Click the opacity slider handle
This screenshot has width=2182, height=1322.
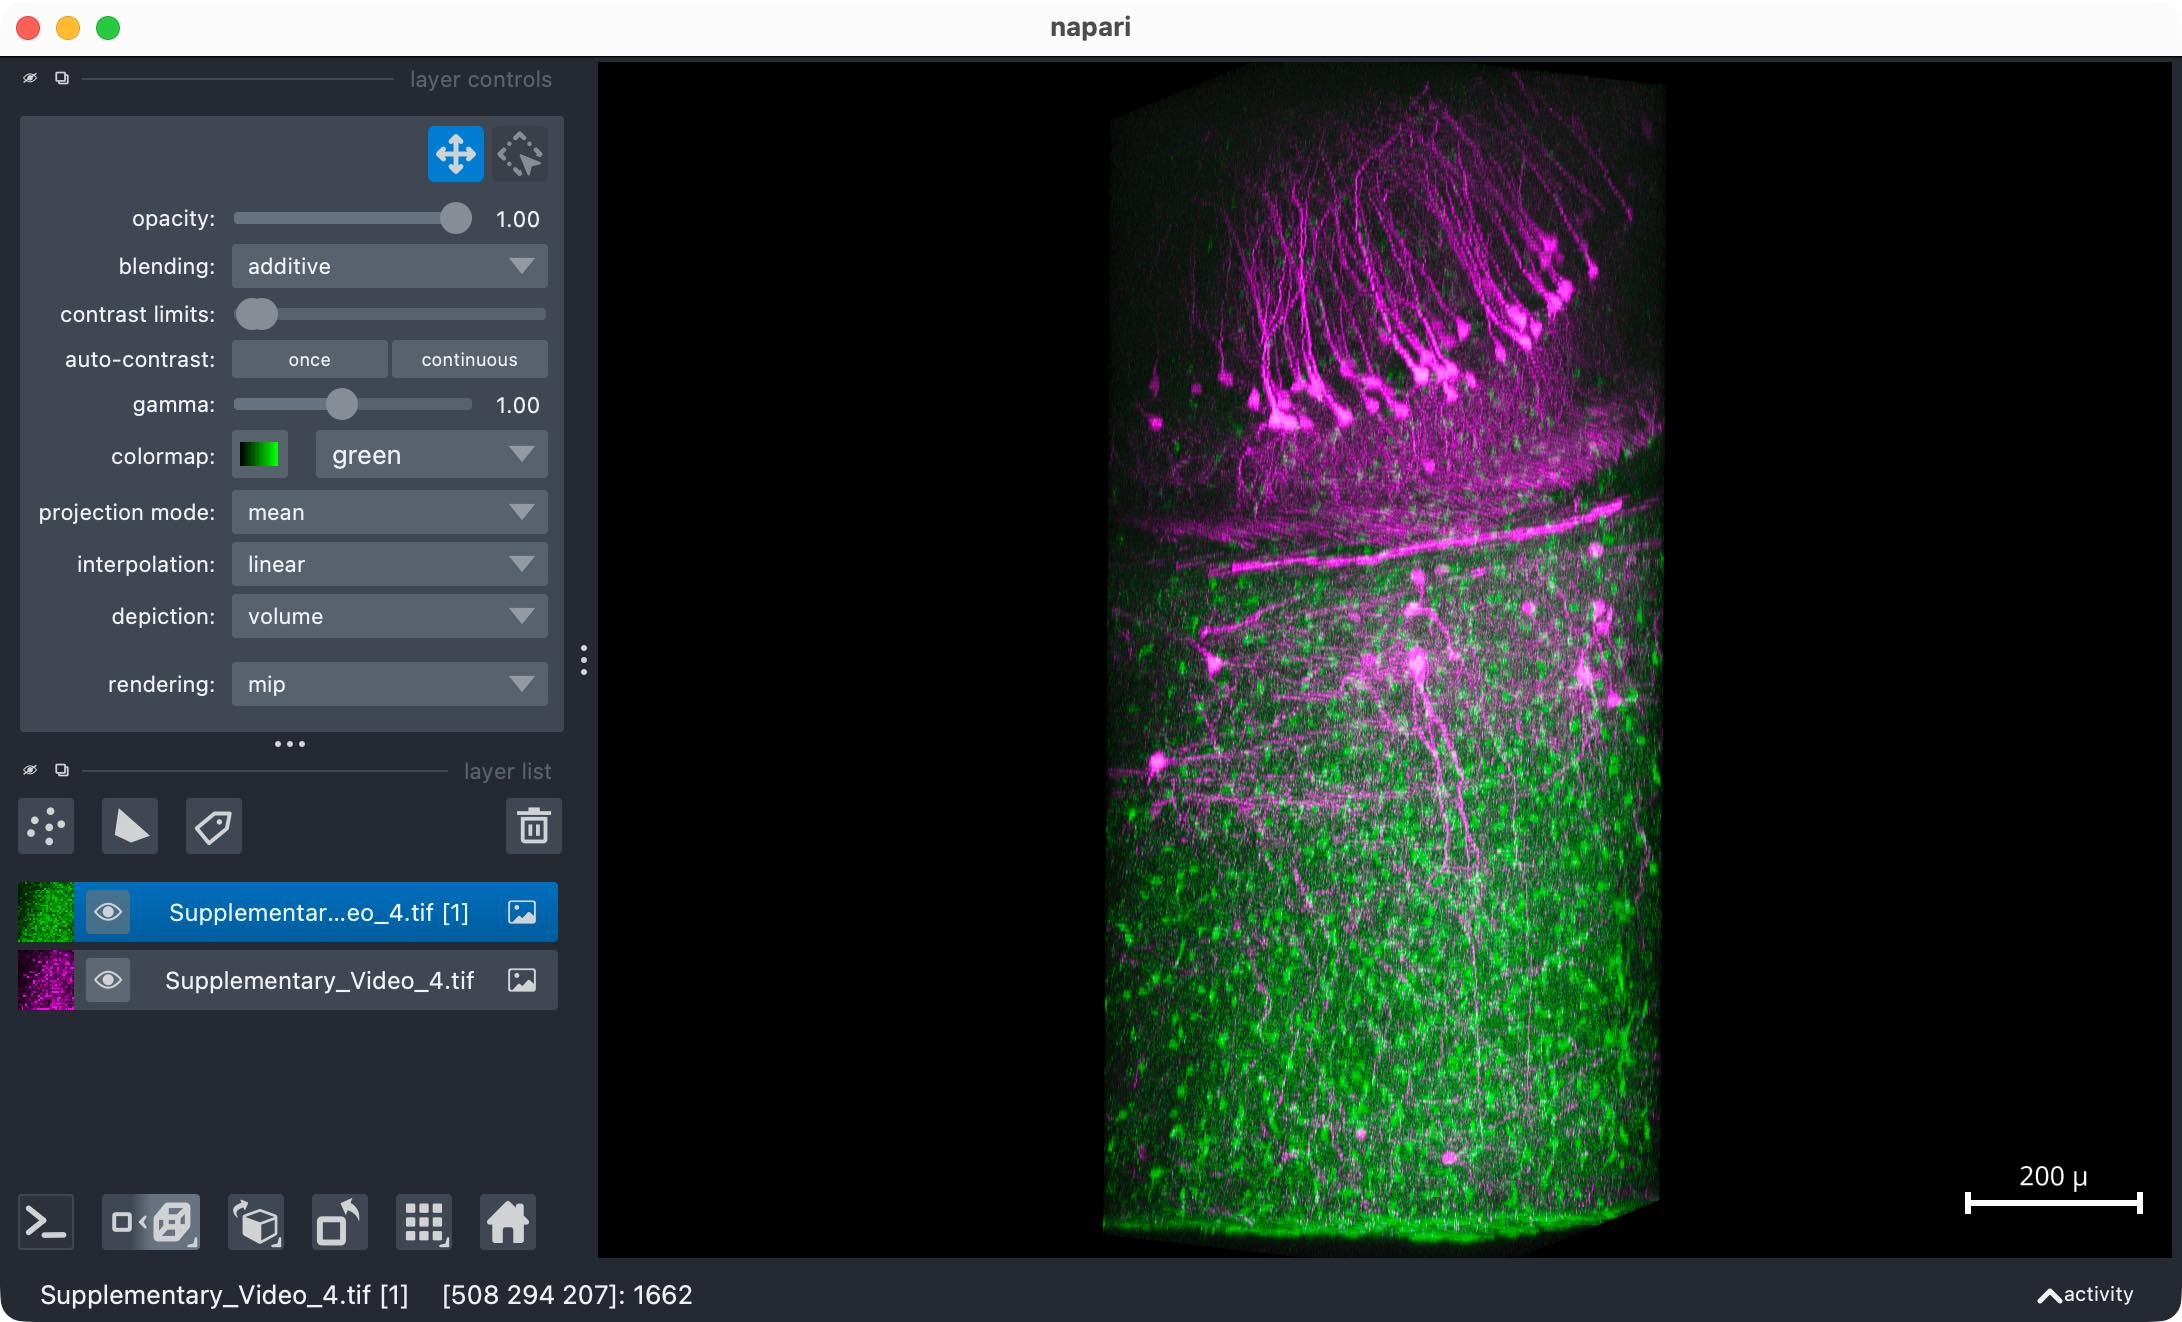[x=456, y=218]
